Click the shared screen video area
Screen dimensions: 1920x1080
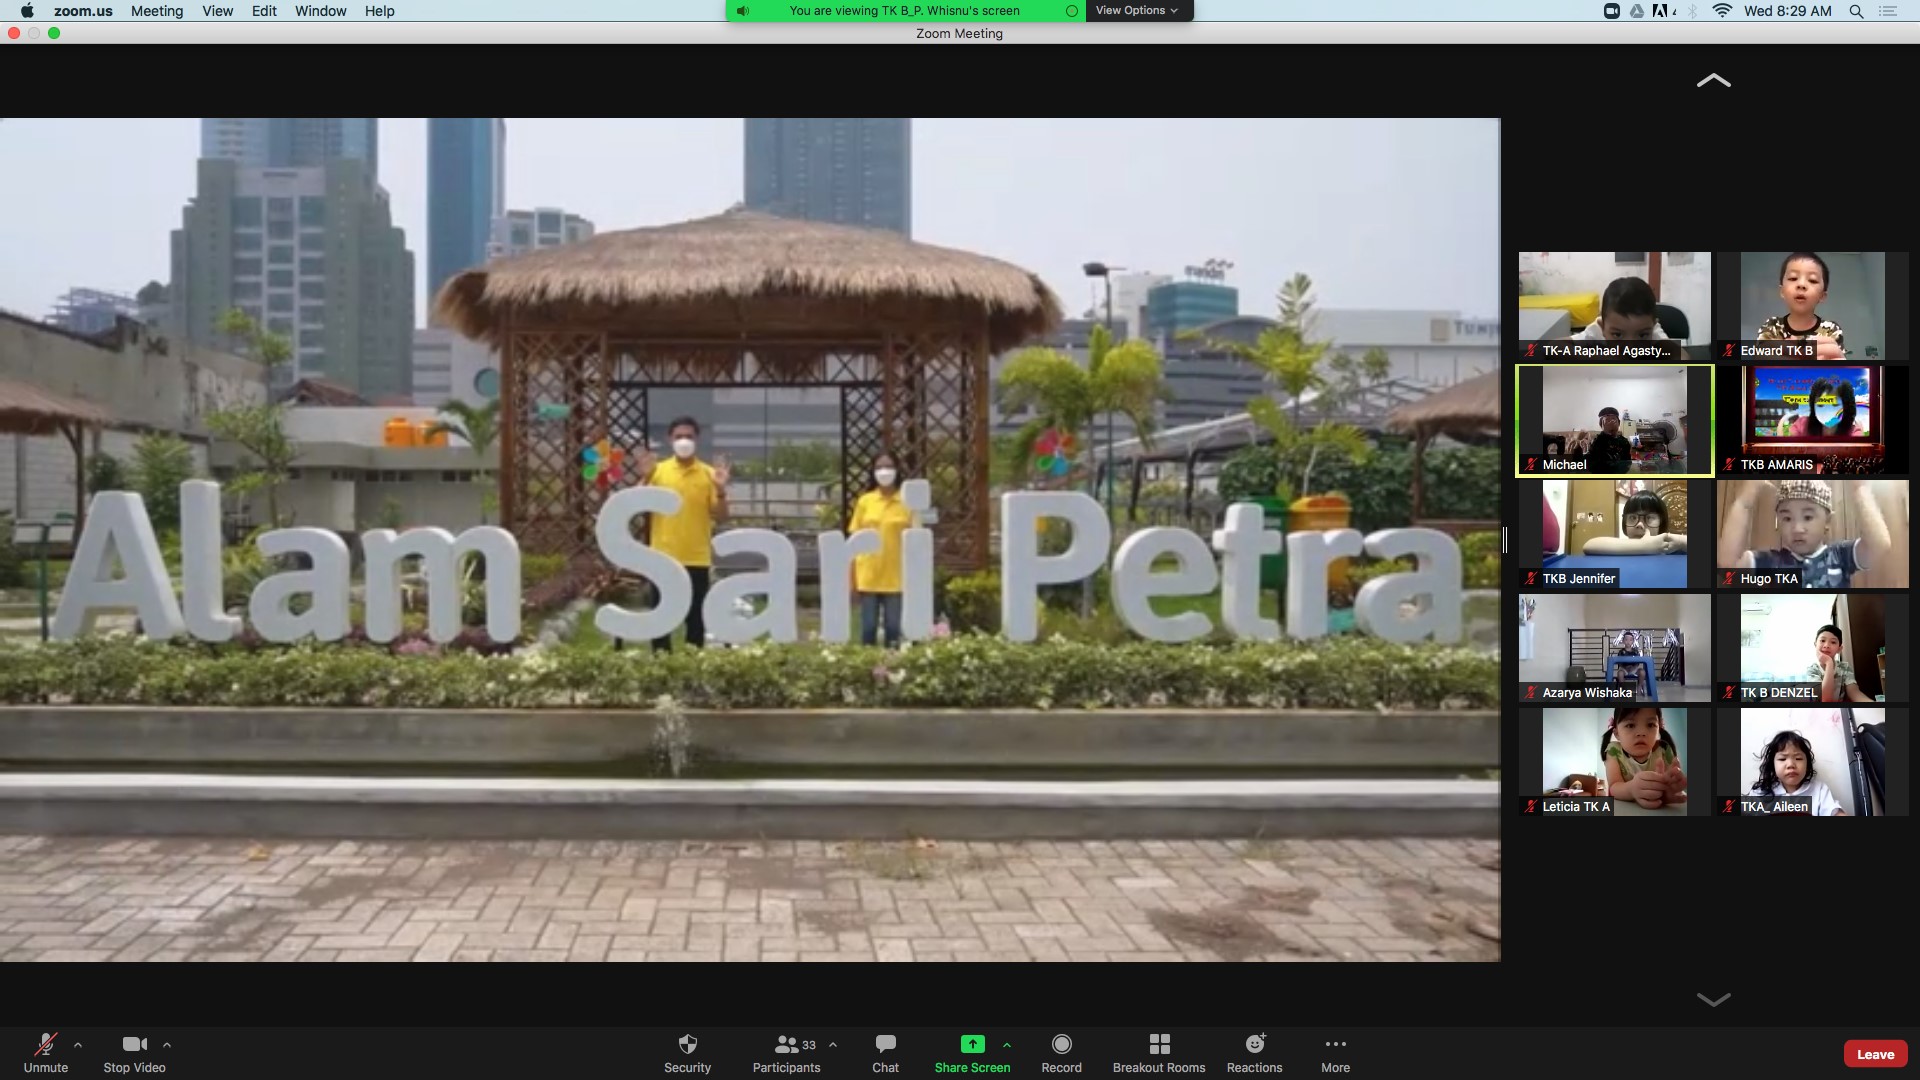(x=750, y=540)
